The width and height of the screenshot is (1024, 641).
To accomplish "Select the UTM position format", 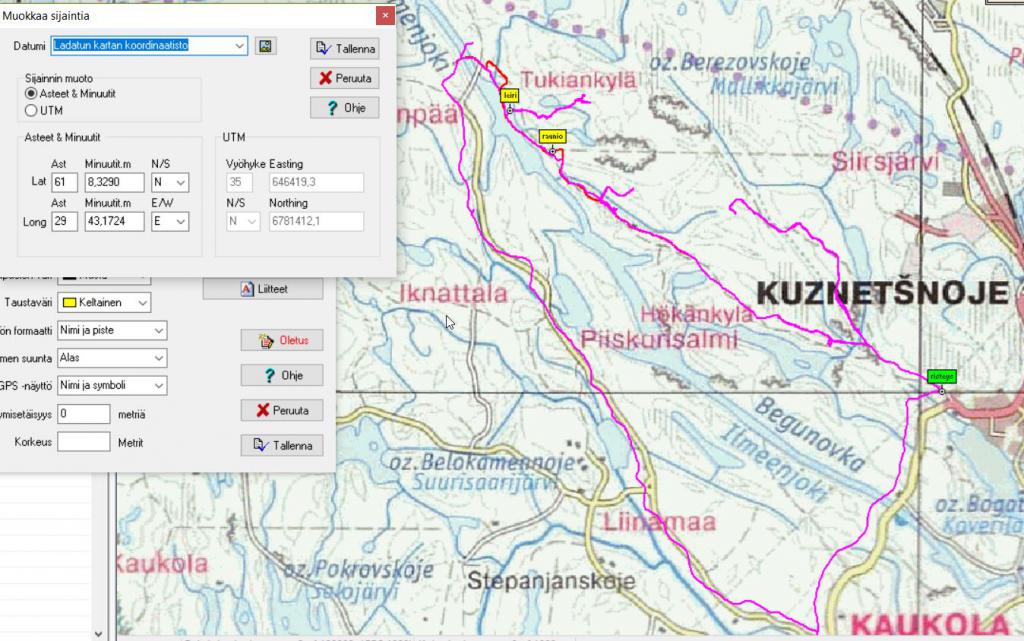I will [x=31, y=111].
